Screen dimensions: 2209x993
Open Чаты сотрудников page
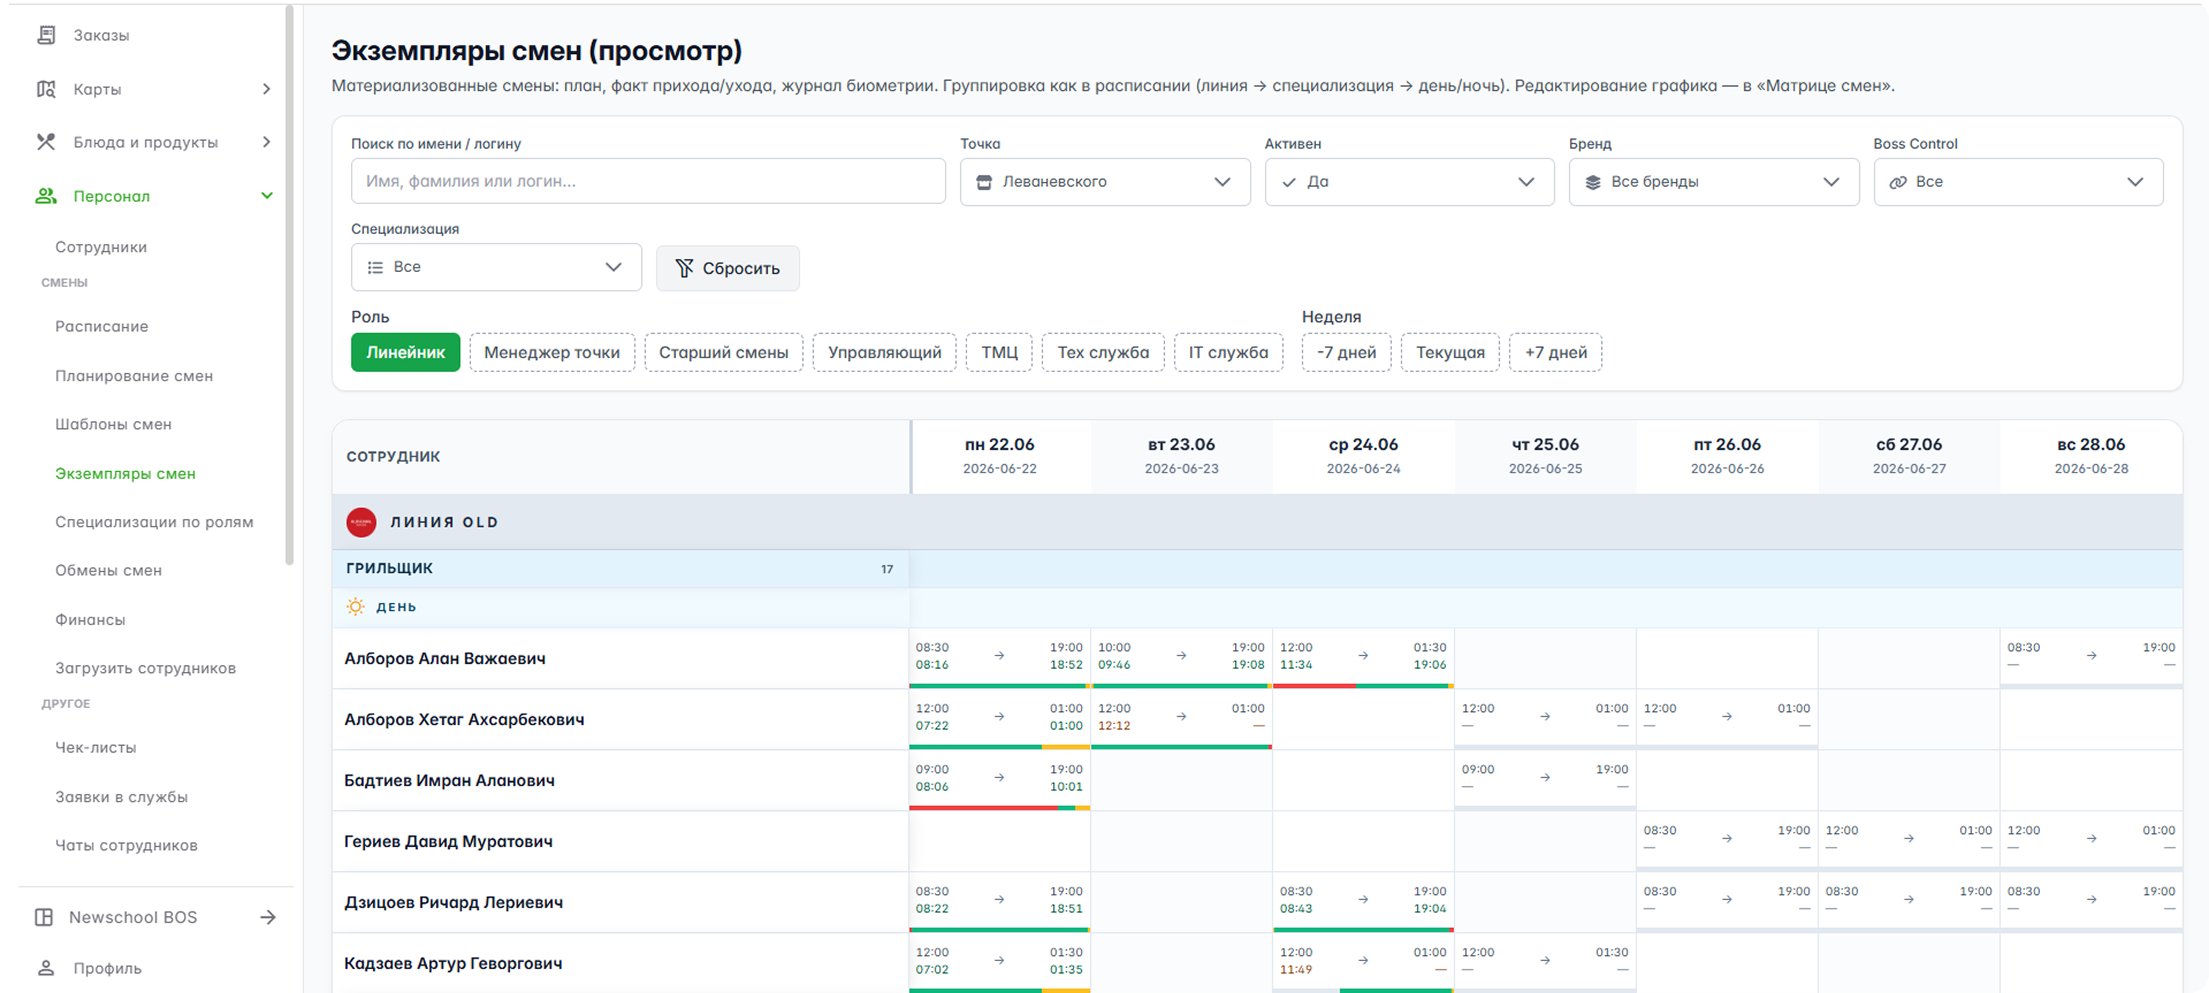(x=126, y=845)
